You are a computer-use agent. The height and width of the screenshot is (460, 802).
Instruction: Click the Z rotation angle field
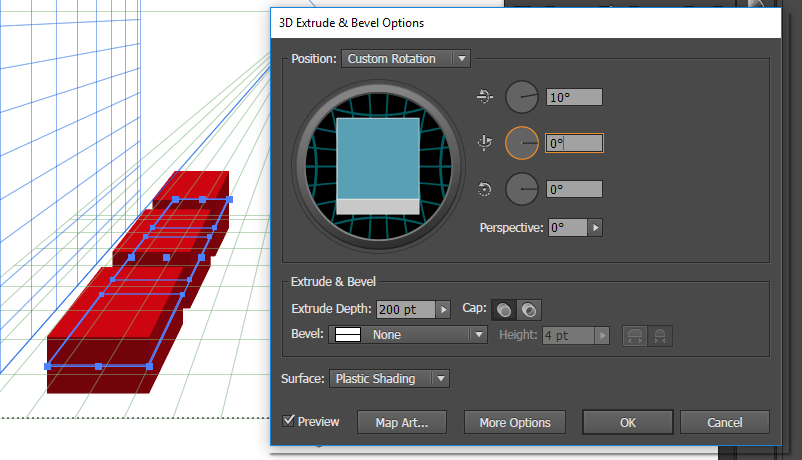[574, 189]
